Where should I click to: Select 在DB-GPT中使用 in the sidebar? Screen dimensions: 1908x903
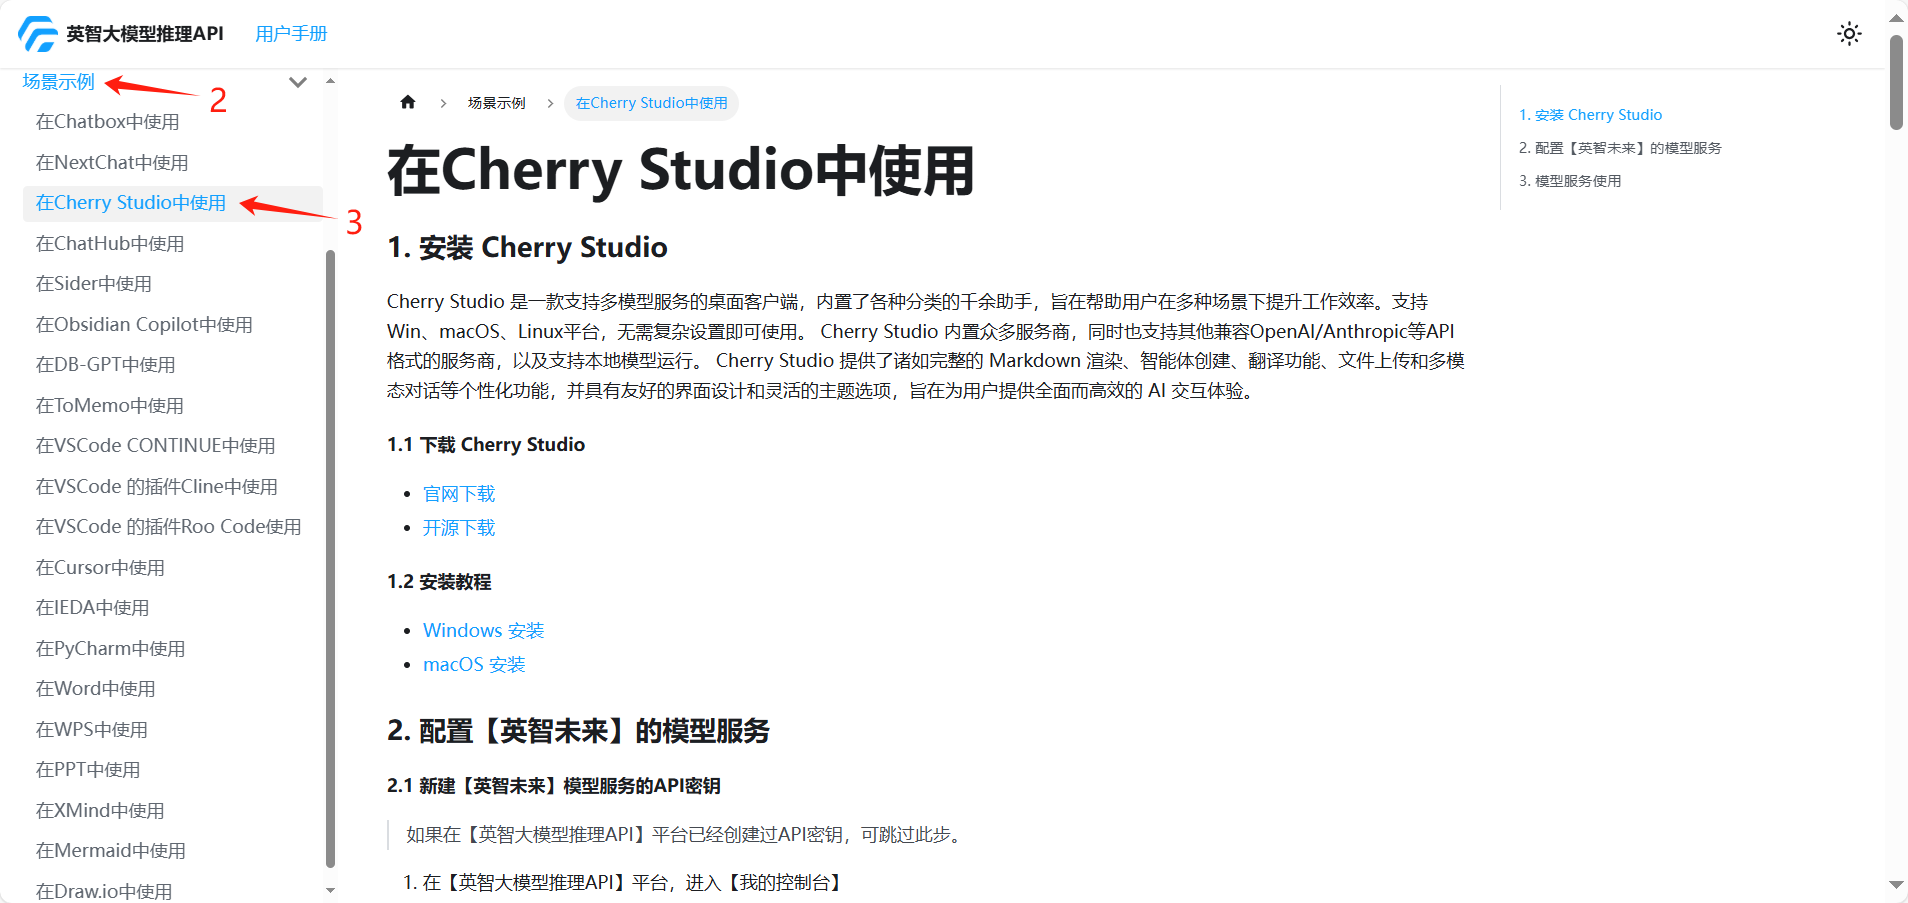[106, 365]
